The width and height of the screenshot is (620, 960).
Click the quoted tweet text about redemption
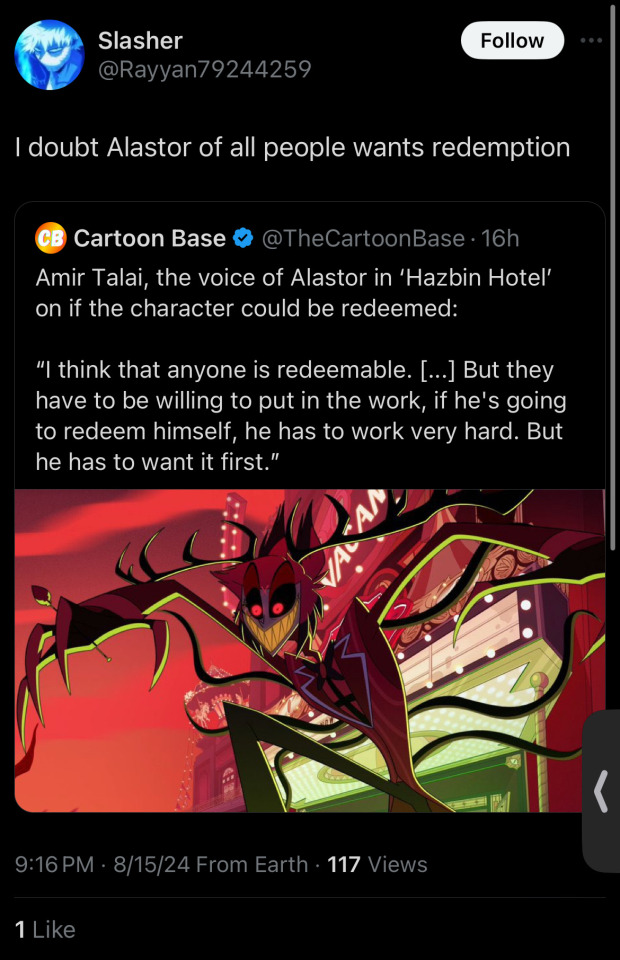(x=301, y=416)
